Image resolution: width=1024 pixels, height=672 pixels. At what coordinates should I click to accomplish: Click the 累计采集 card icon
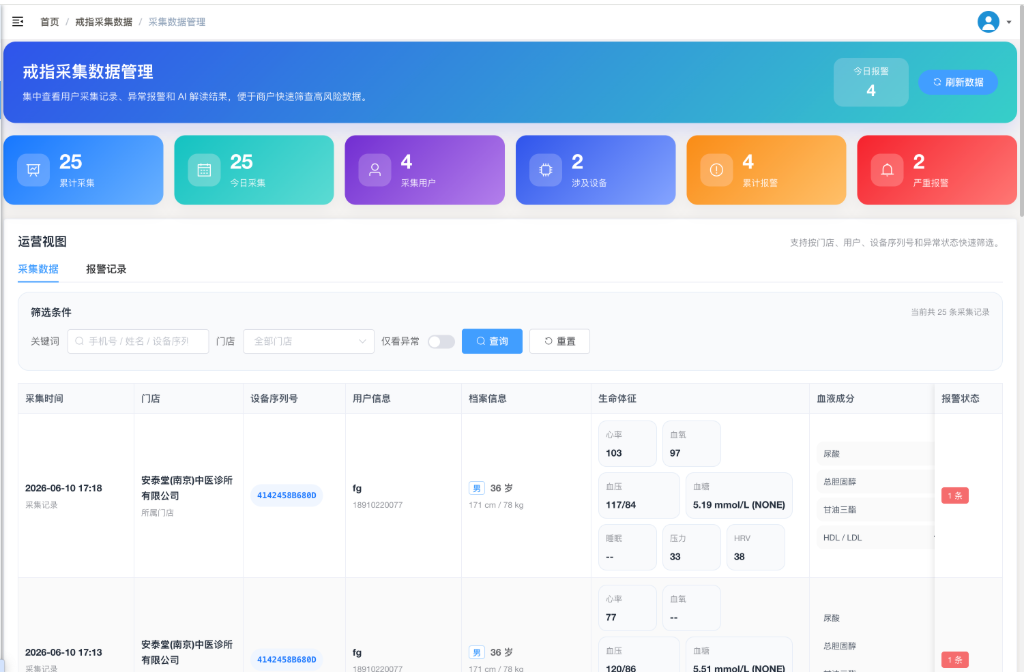[x=33, y=170]
